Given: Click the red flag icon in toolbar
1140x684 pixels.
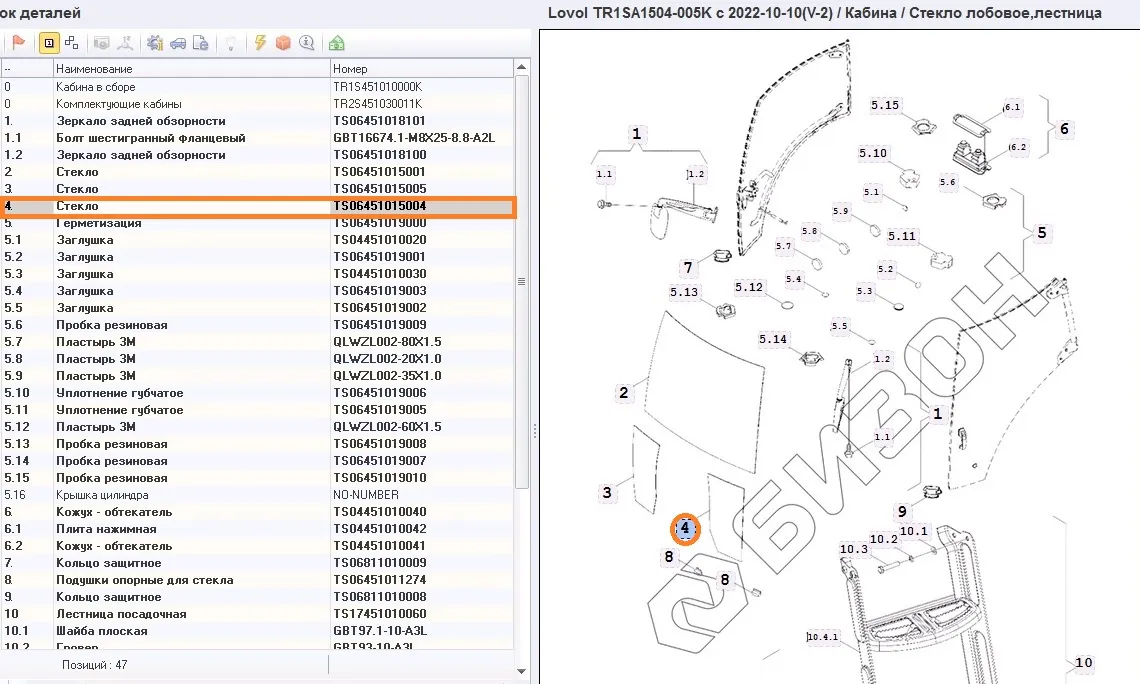Looking at the screenshot, I should [18, 43].
